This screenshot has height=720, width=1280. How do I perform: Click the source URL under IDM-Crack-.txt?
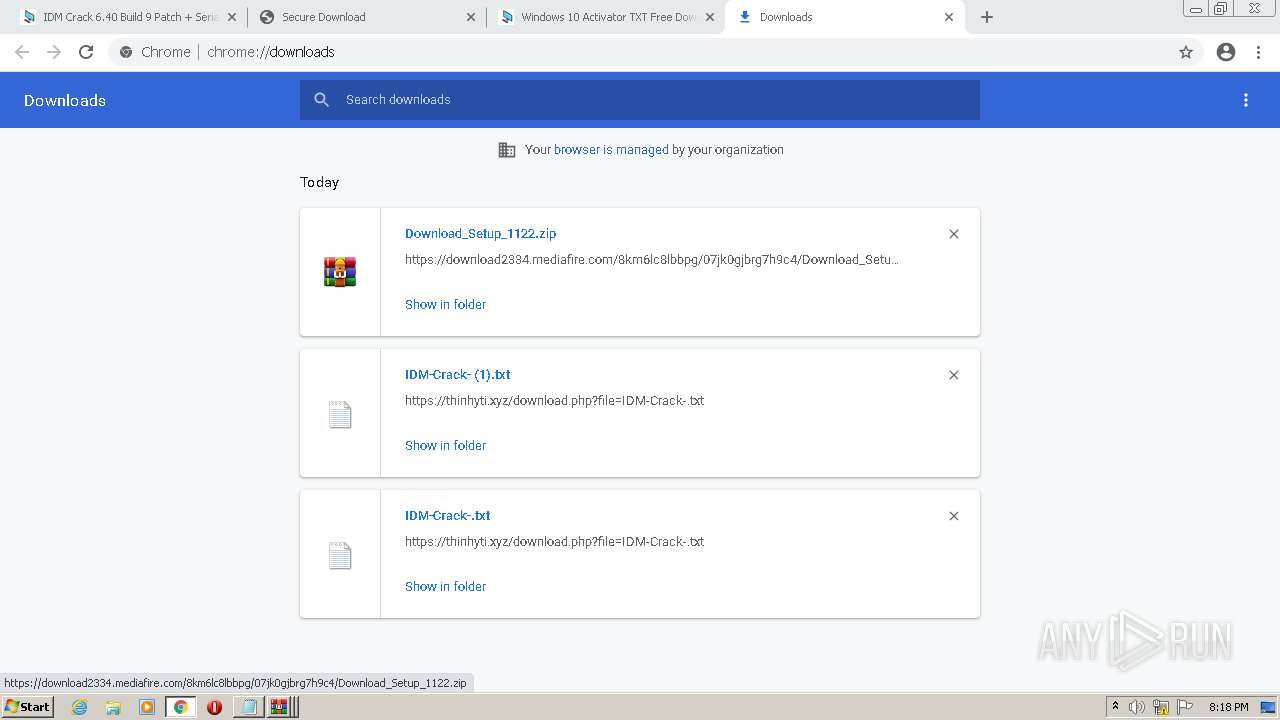point(554,542)
